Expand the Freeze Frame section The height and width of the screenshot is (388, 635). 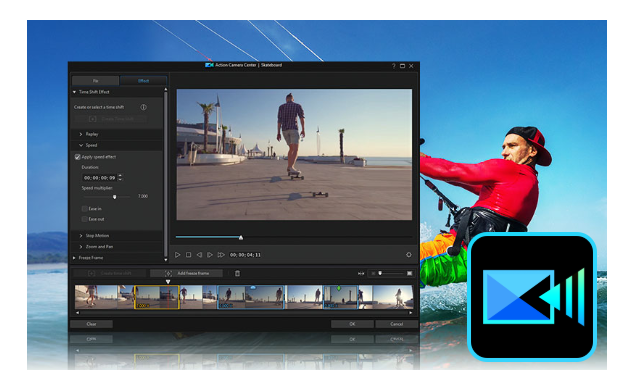click(x=75, y=258)
